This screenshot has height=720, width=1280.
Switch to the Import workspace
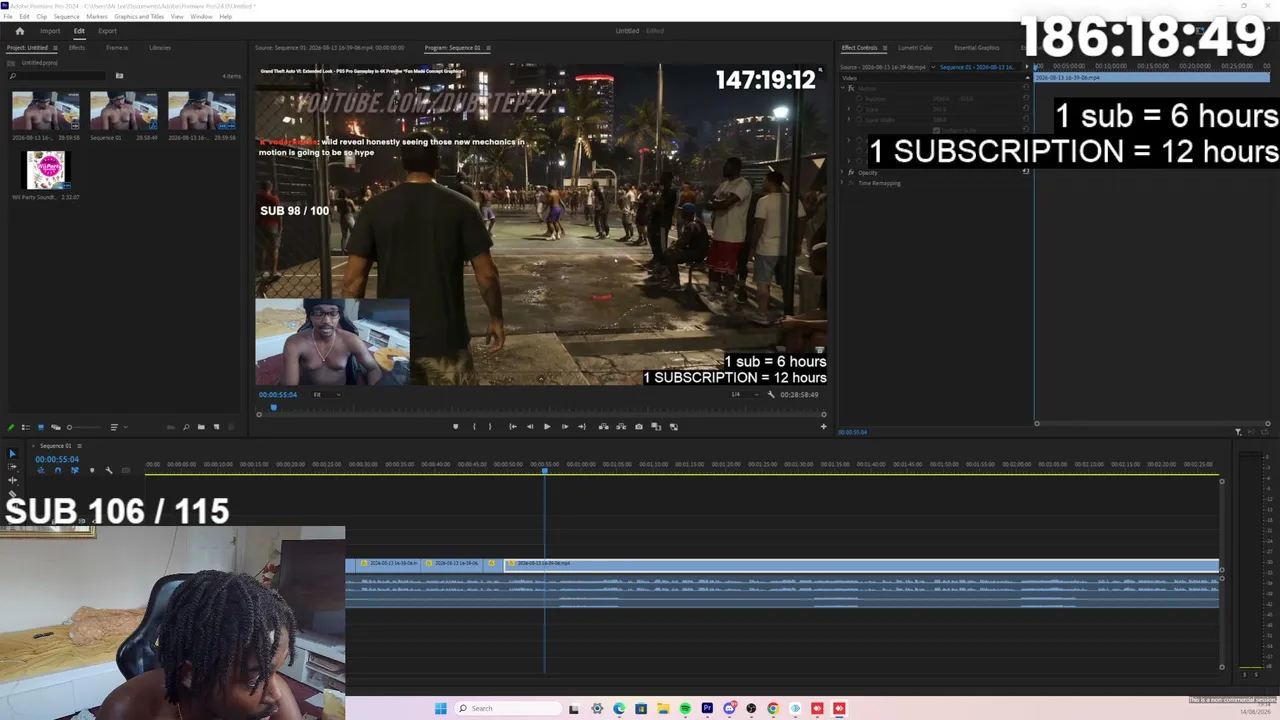coord(50,31)
